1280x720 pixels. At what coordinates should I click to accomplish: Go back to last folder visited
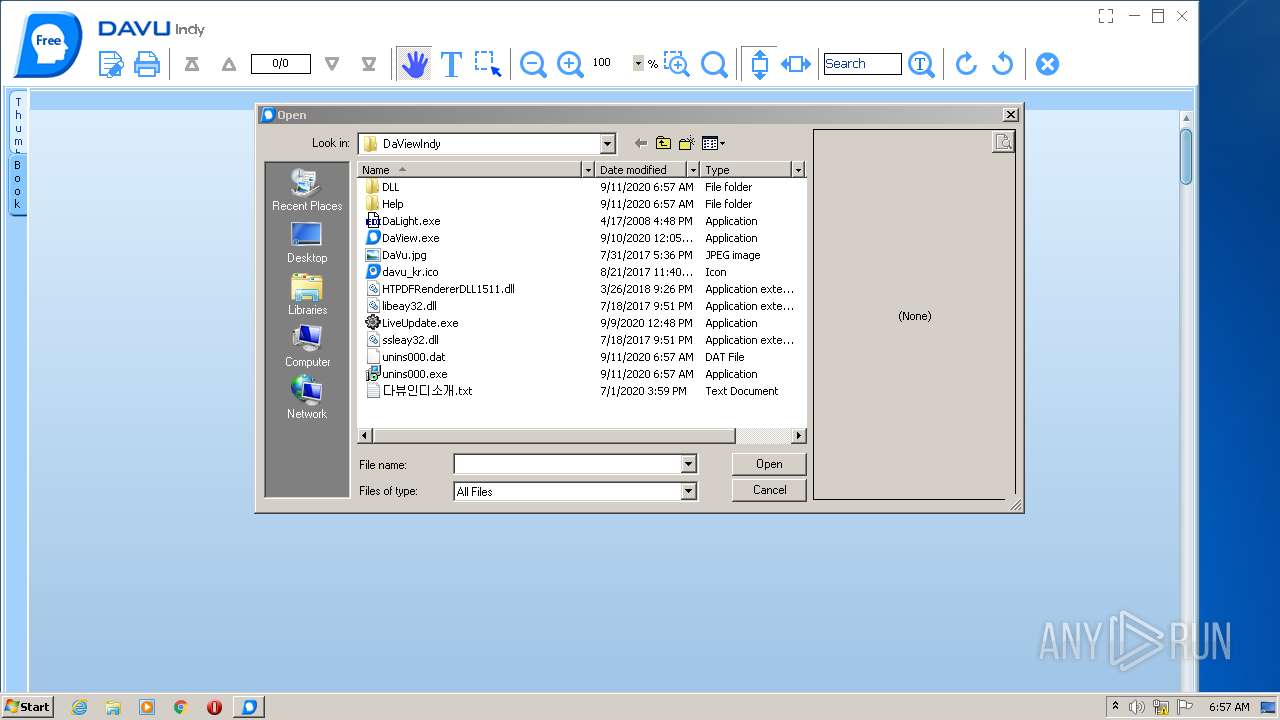[x=641, y=143]
